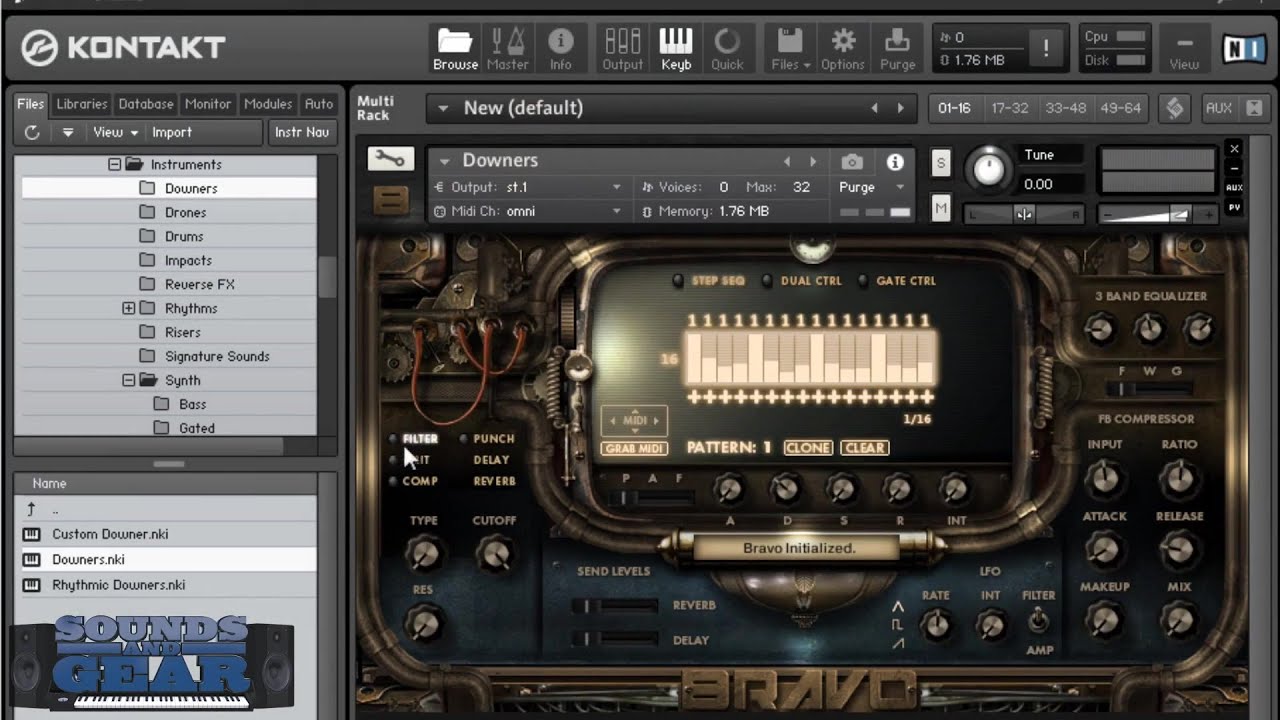Viewport: 1280px width, 720px height.
Task: Click the panic exclamation button
Action: pyautogui.click(x=1046, y=48)
